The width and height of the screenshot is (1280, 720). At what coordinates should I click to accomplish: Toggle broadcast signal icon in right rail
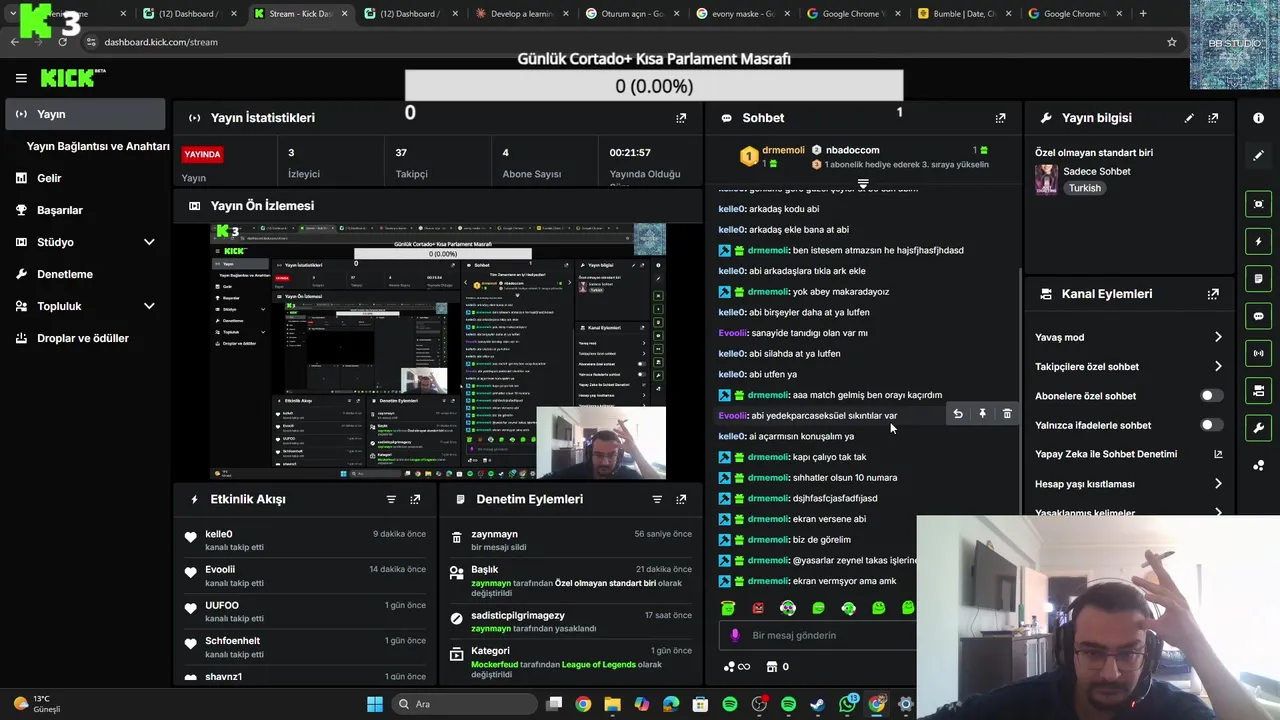point(1258,353)
